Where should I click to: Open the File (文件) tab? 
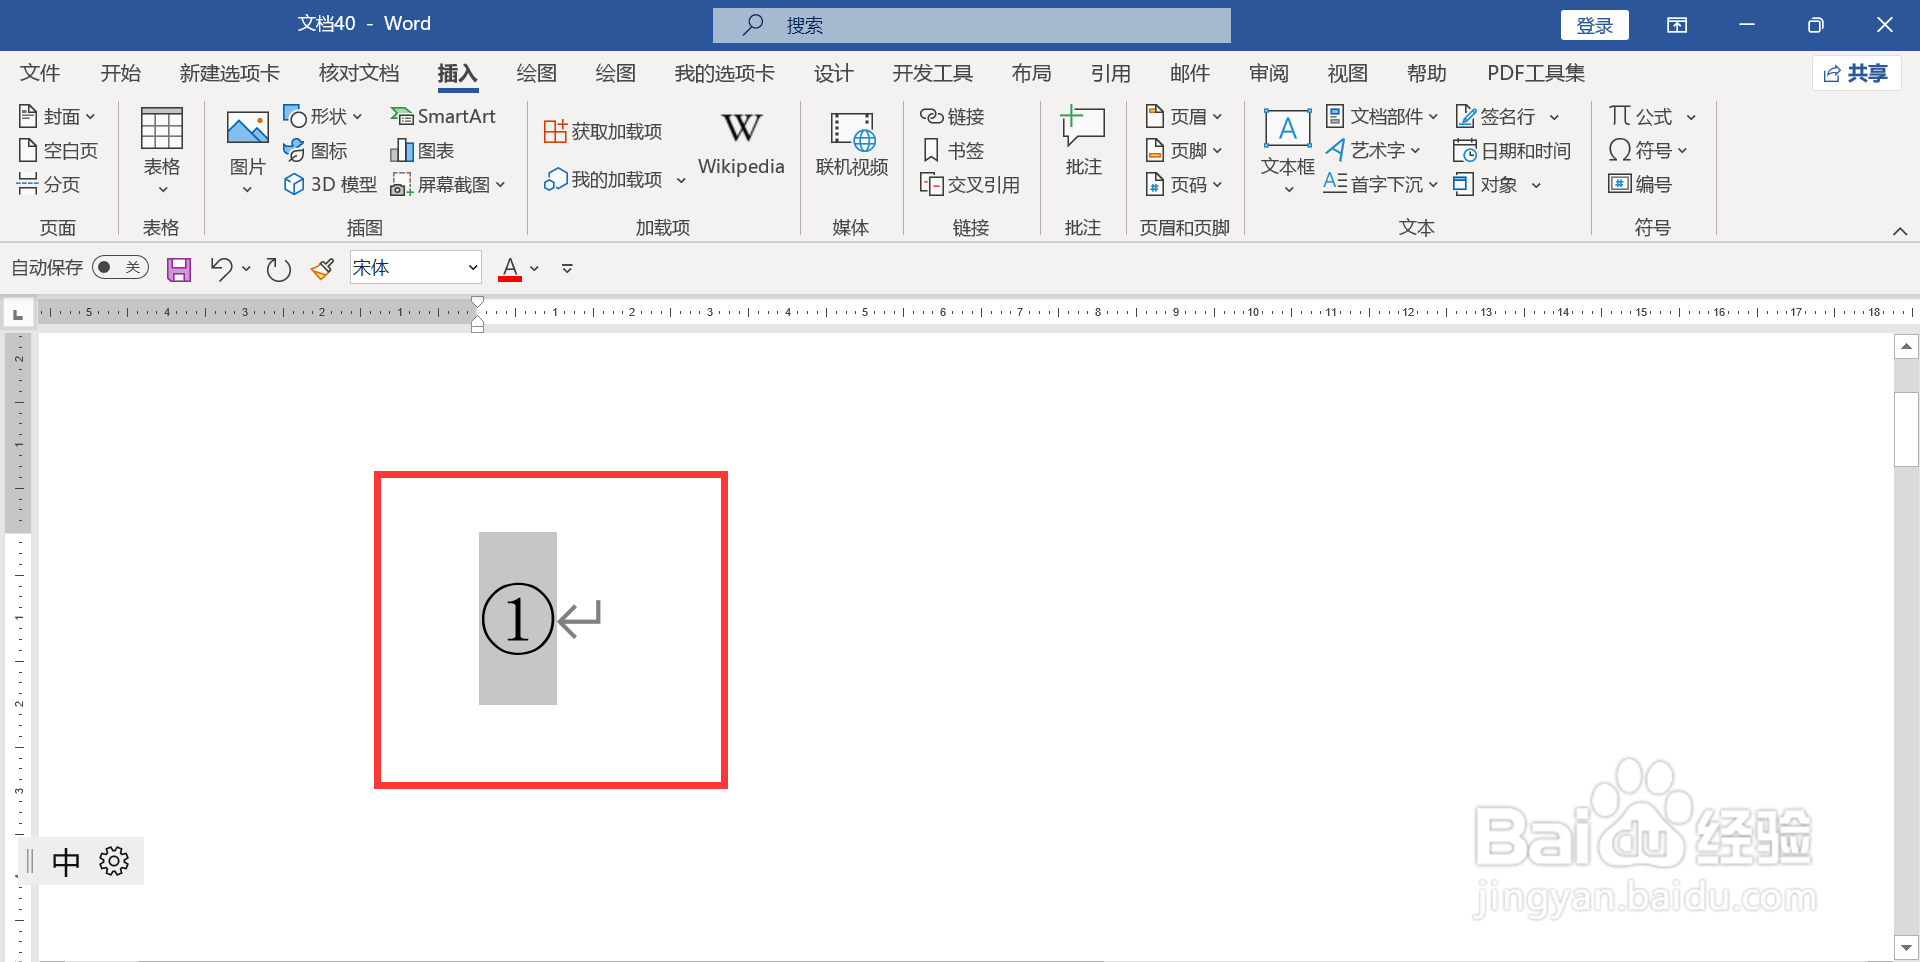coord(40,73)
